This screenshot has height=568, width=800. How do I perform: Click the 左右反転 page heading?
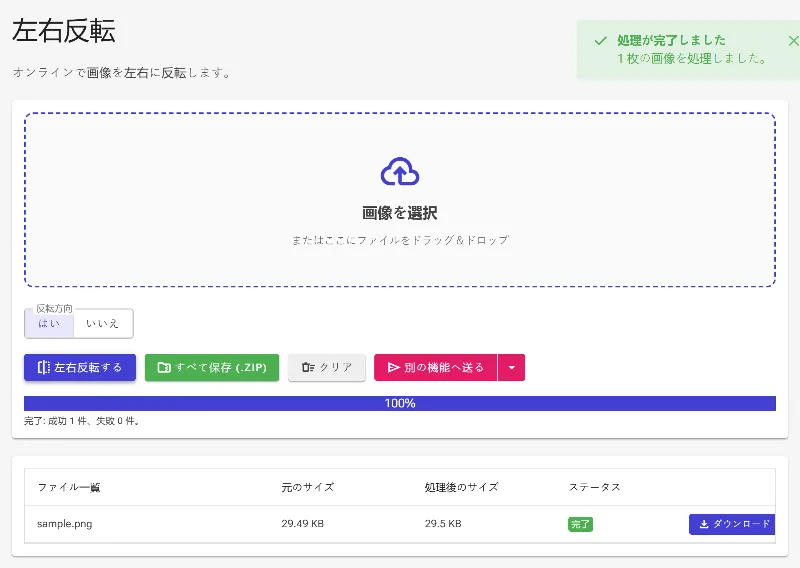point(64,31)
